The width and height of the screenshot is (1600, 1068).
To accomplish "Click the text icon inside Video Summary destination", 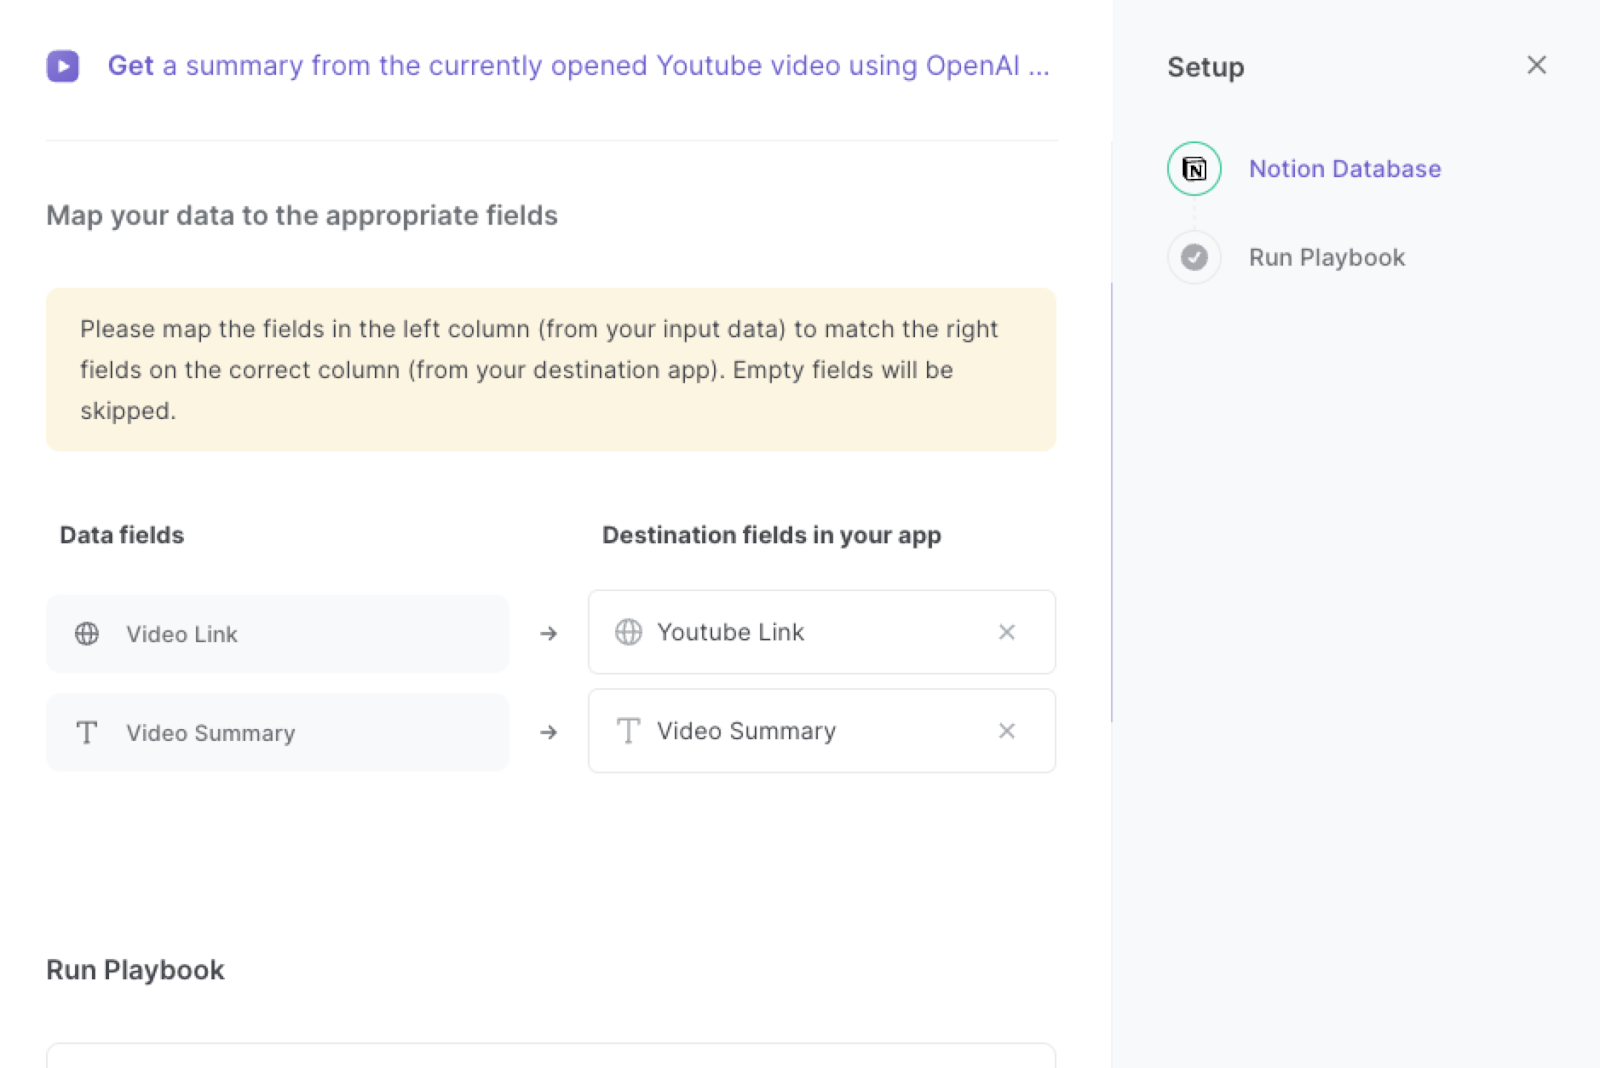I will click(x=628, y=731).
